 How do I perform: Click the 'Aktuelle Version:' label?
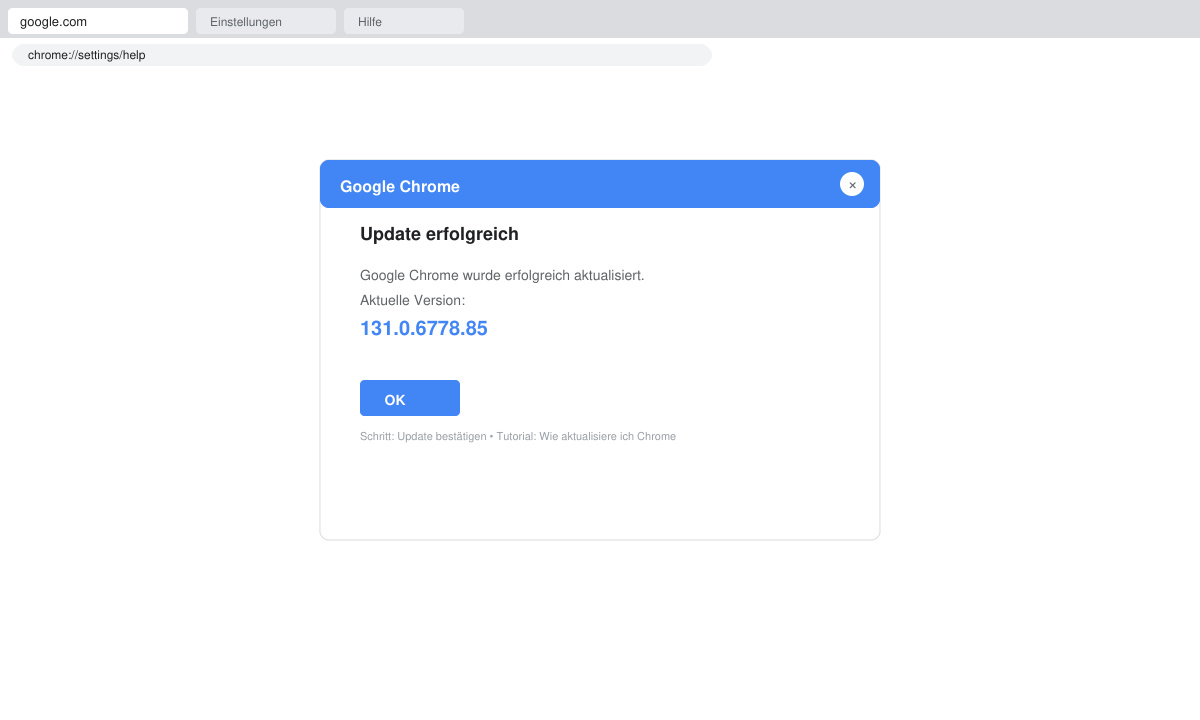coord(412,300)
